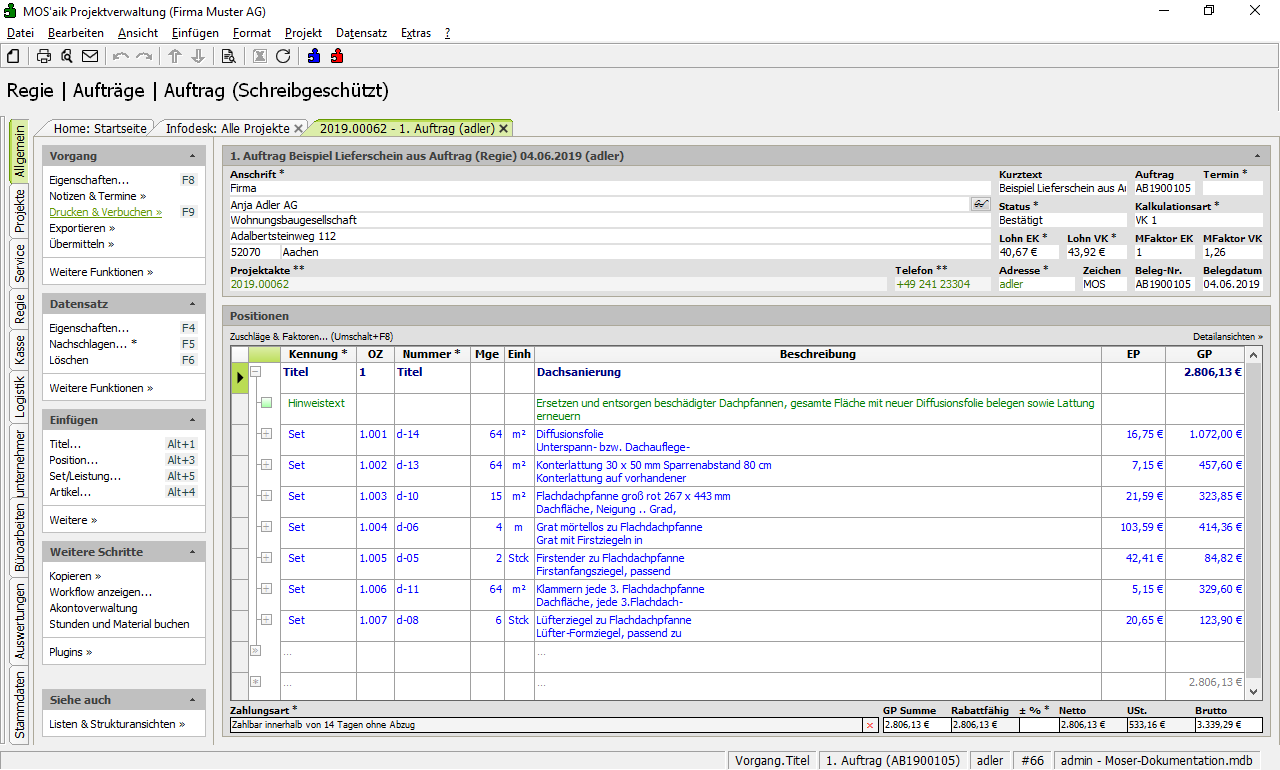Screen dimensions: 1280x770
Task: Collapse the Vorgang sidebar panel
Action: click(192, 157)
